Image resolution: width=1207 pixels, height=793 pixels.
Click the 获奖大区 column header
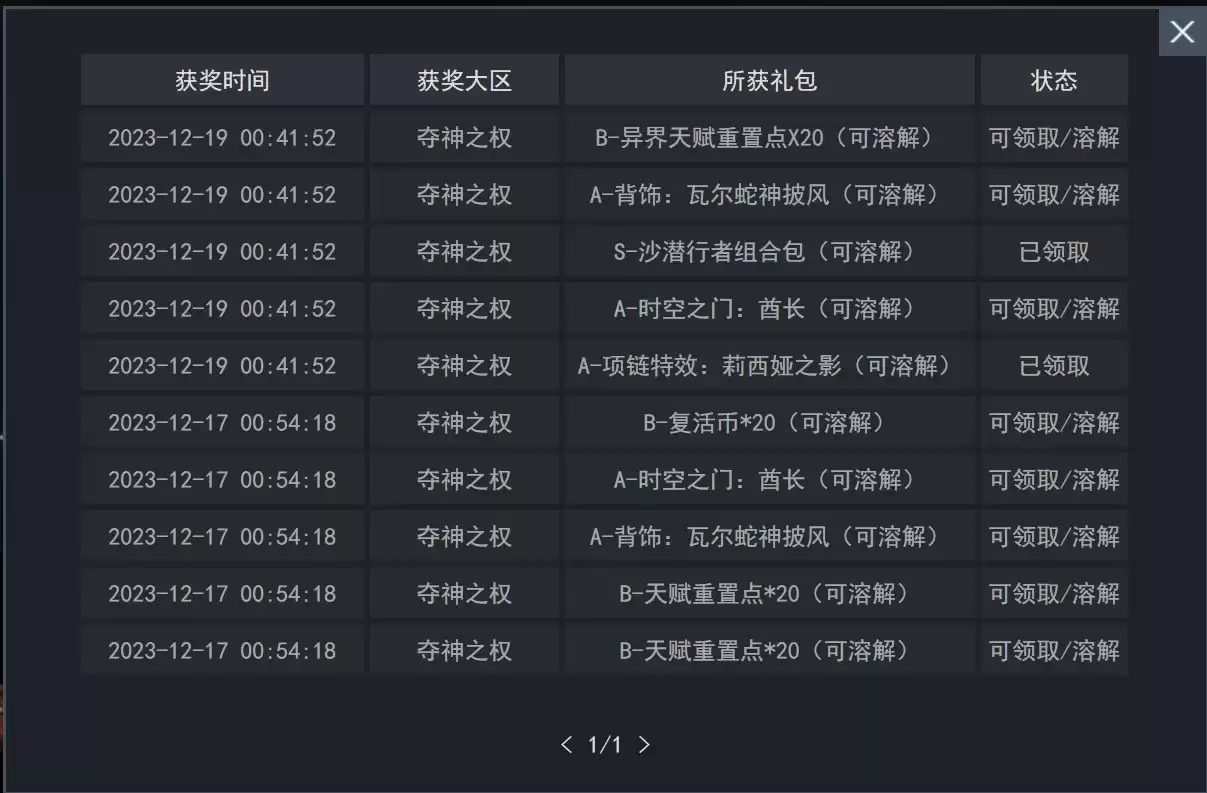point(464,81)
